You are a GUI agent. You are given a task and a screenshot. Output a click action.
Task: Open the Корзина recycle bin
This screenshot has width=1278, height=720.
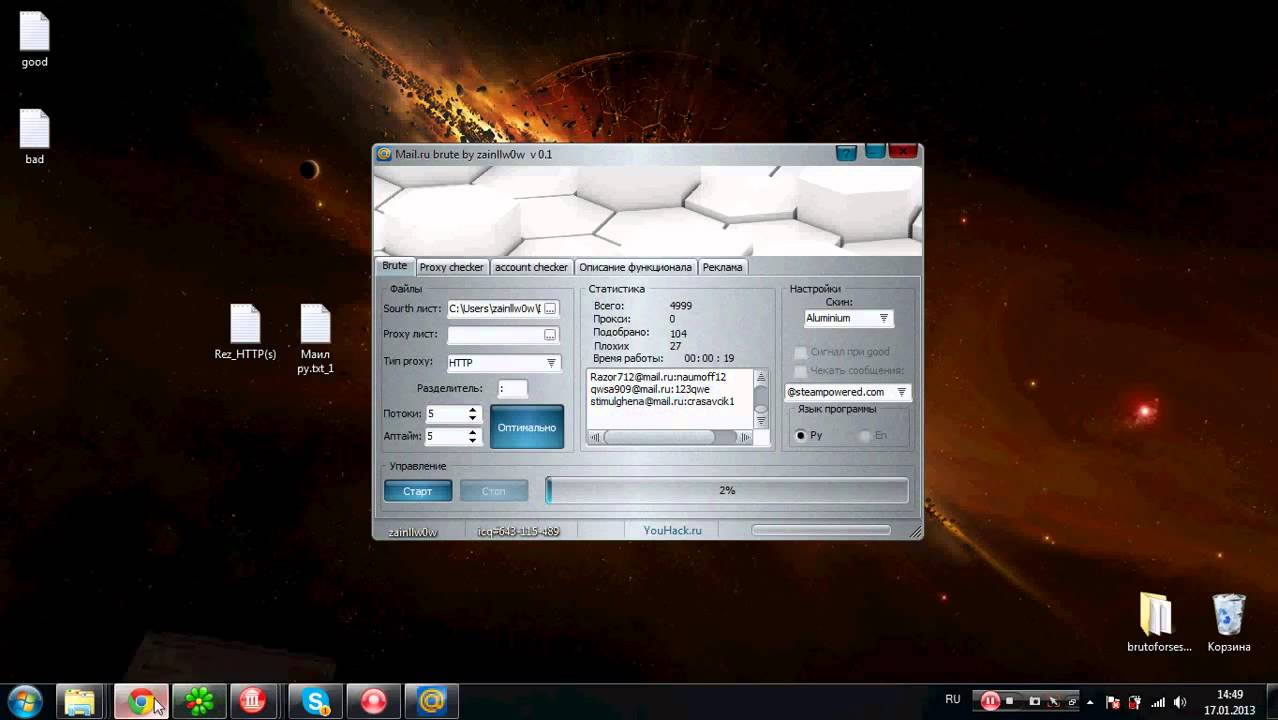pos(1229,622)
